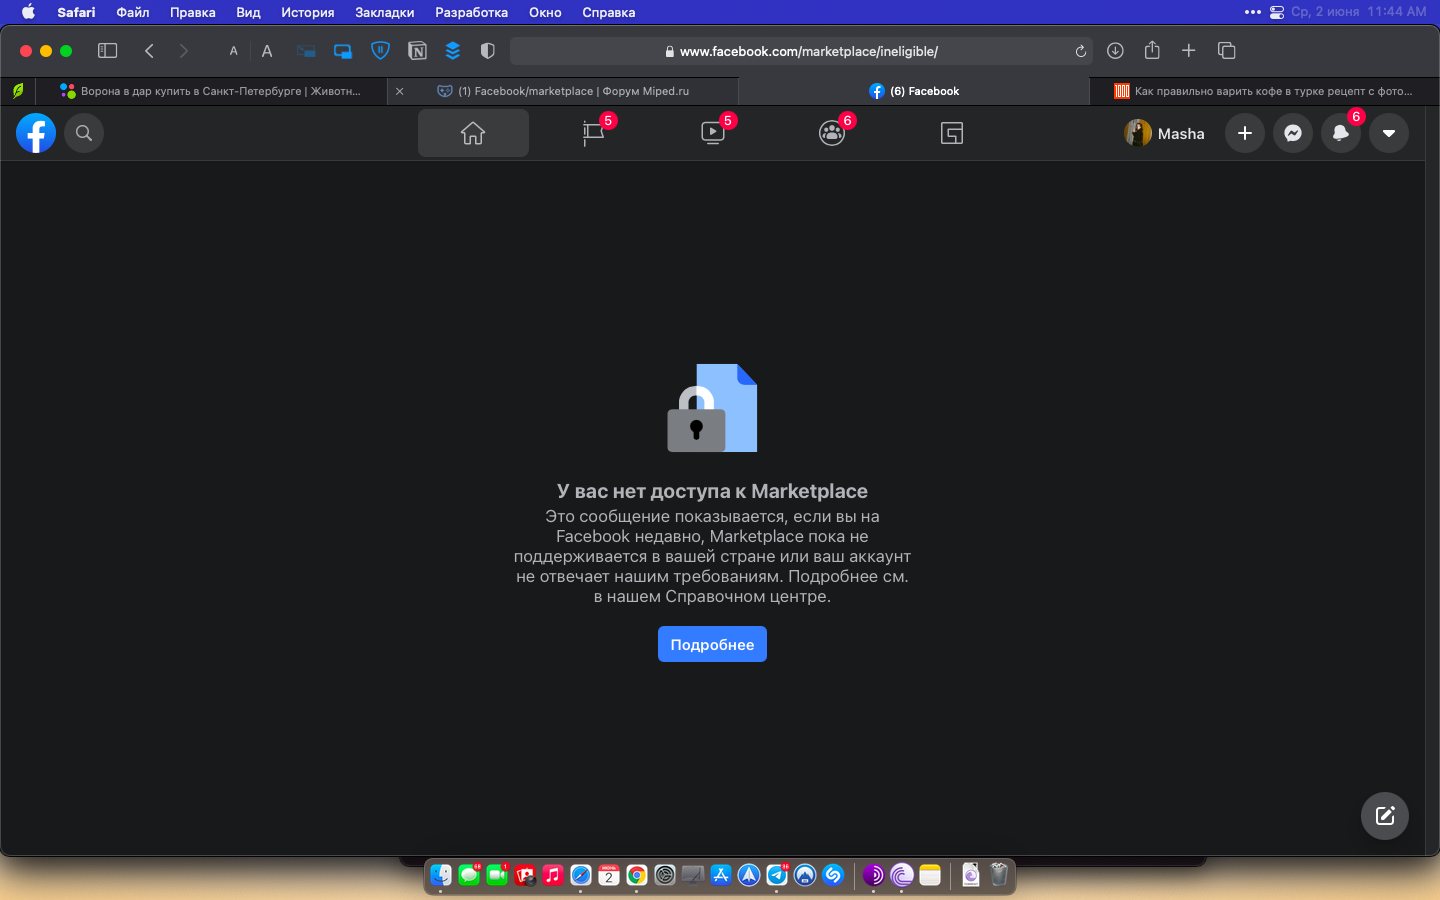
Task: Expand the three-dots menu bar overflow
Action: point(1253,12)
